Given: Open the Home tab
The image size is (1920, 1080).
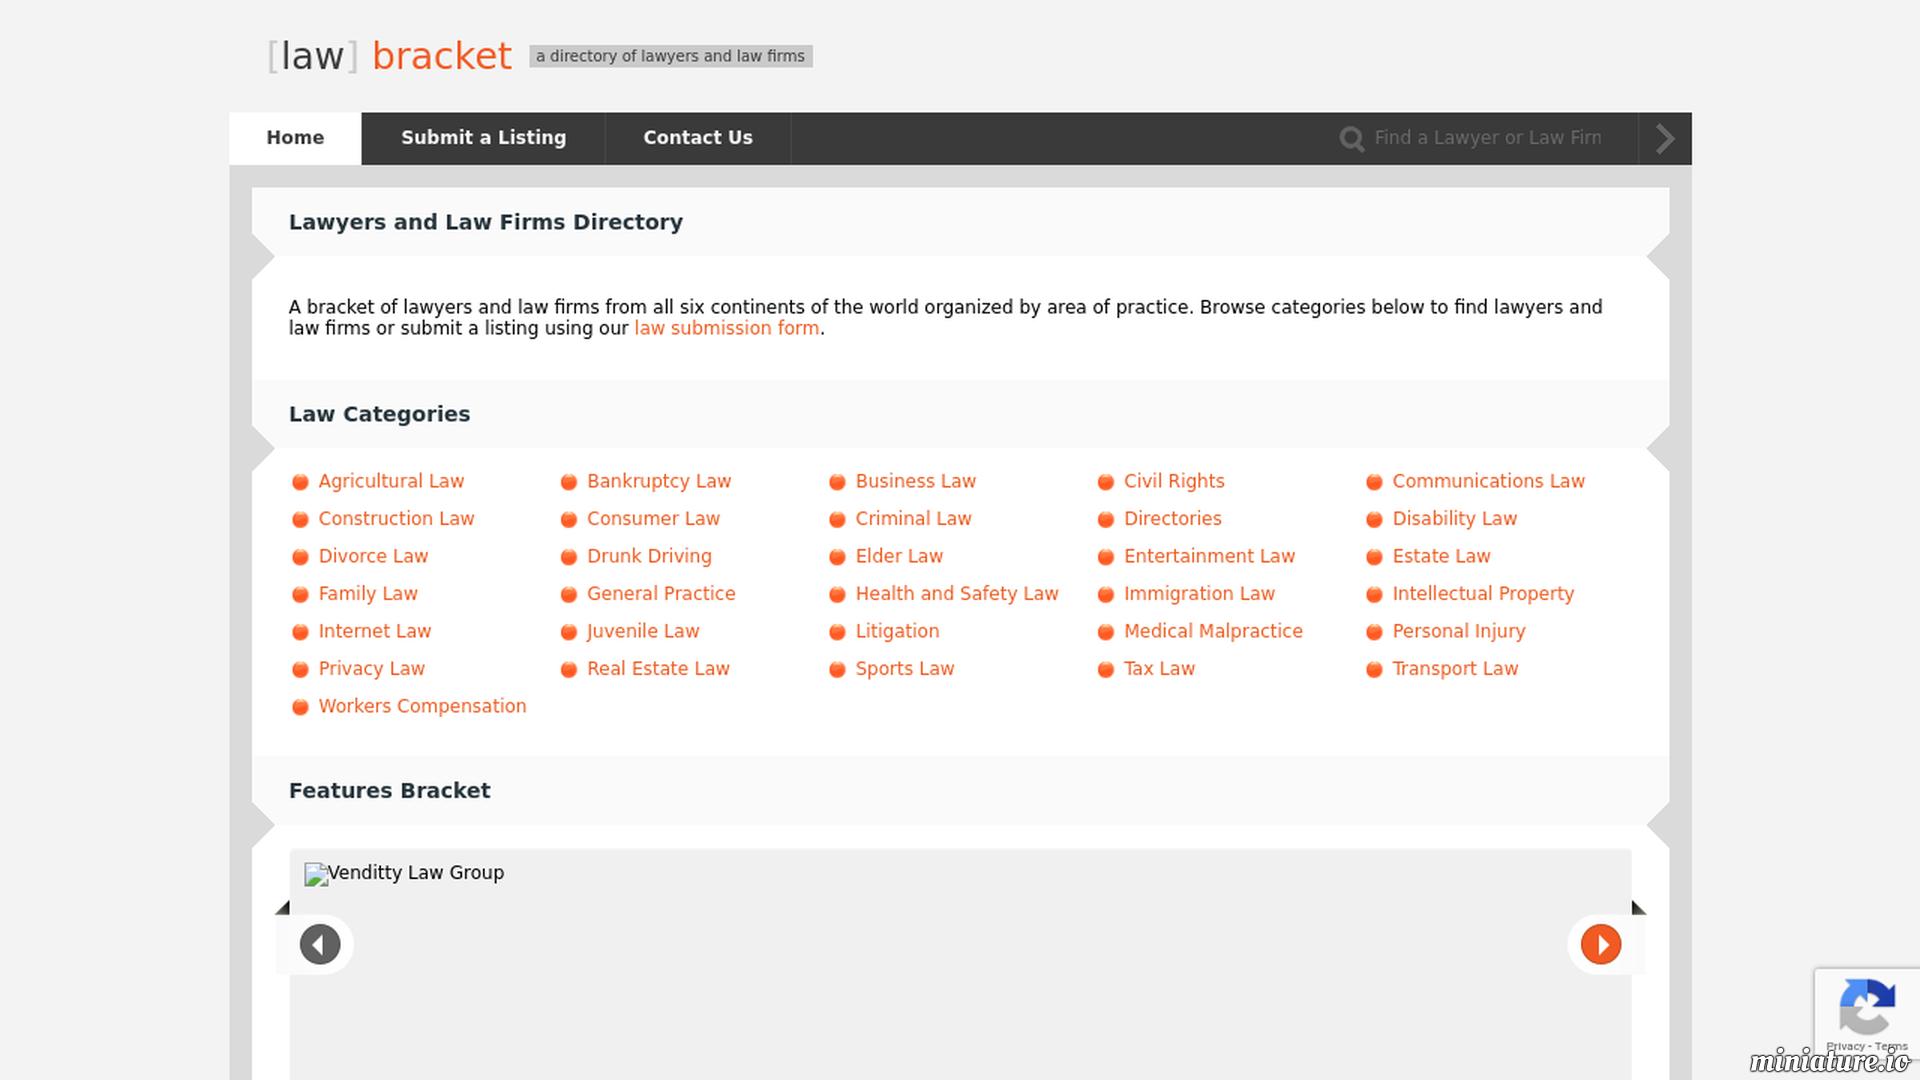Looking at the screenshot, I should [295, 138].
